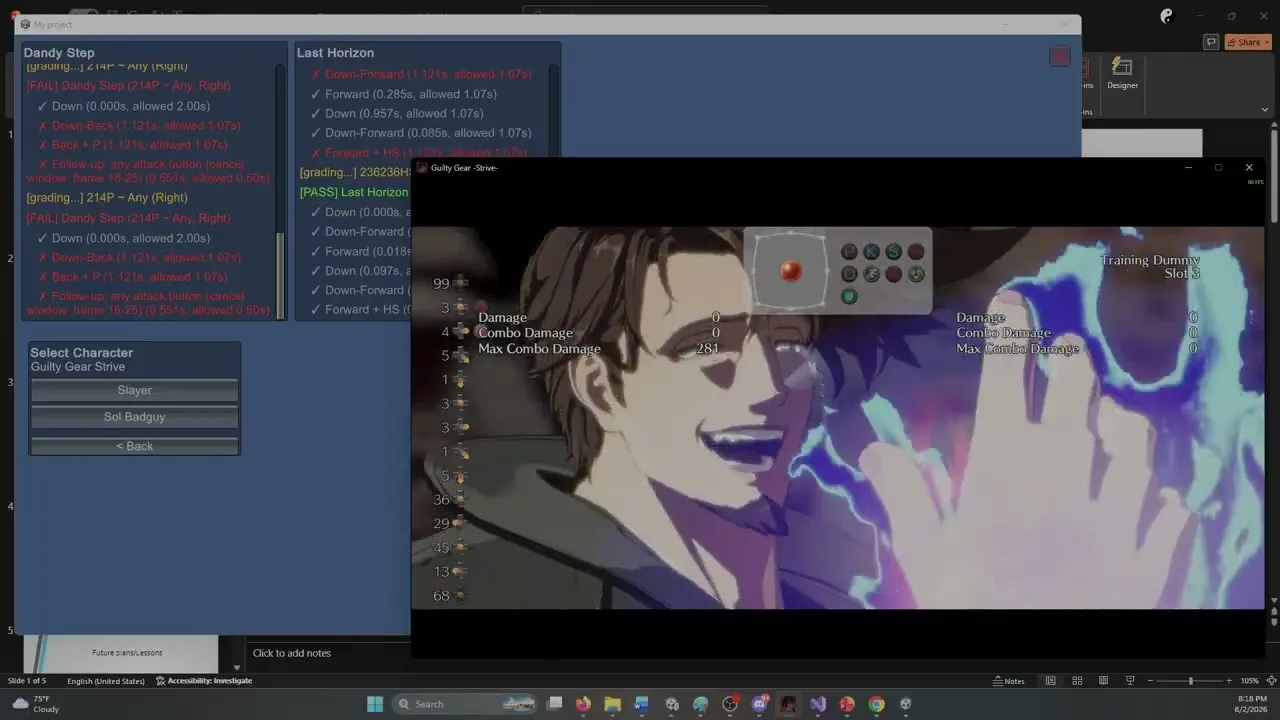Open Visual Studio from the taskbar
This screenshot has width=1280, height=720.
(x=818, y=704)
